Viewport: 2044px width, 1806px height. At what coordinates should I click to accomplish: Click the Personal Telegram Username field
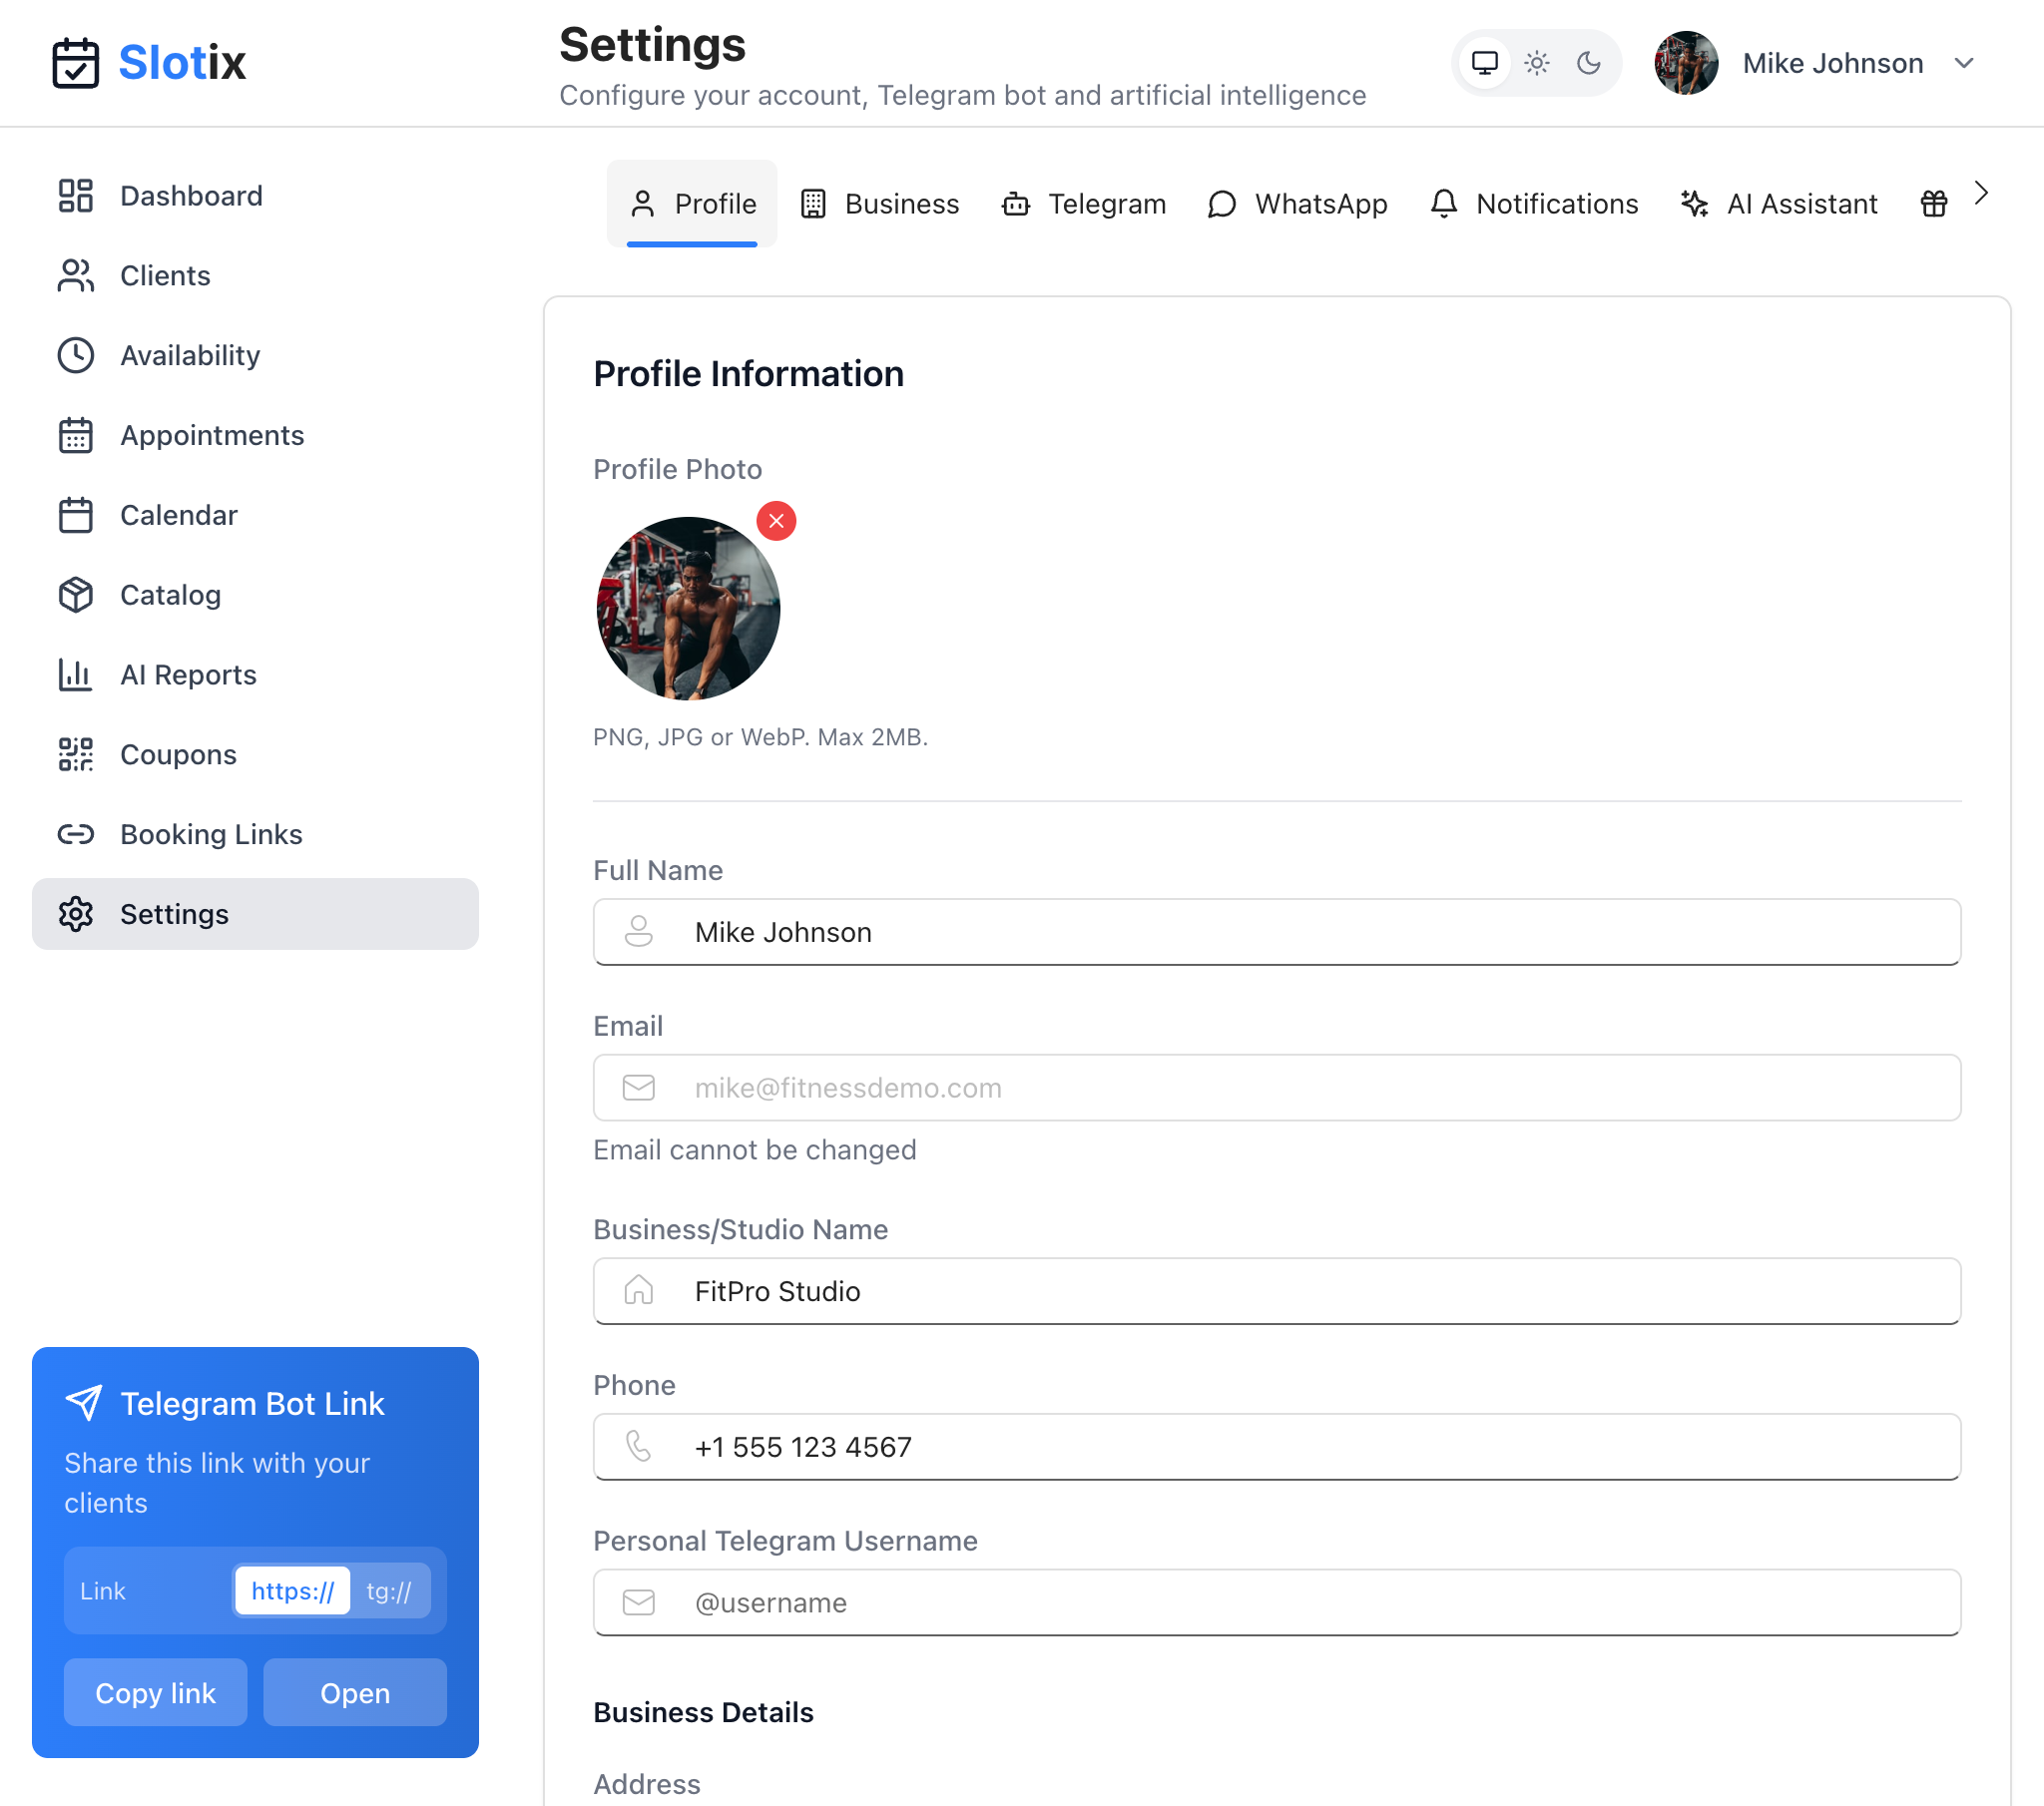pos(1276,1602)
